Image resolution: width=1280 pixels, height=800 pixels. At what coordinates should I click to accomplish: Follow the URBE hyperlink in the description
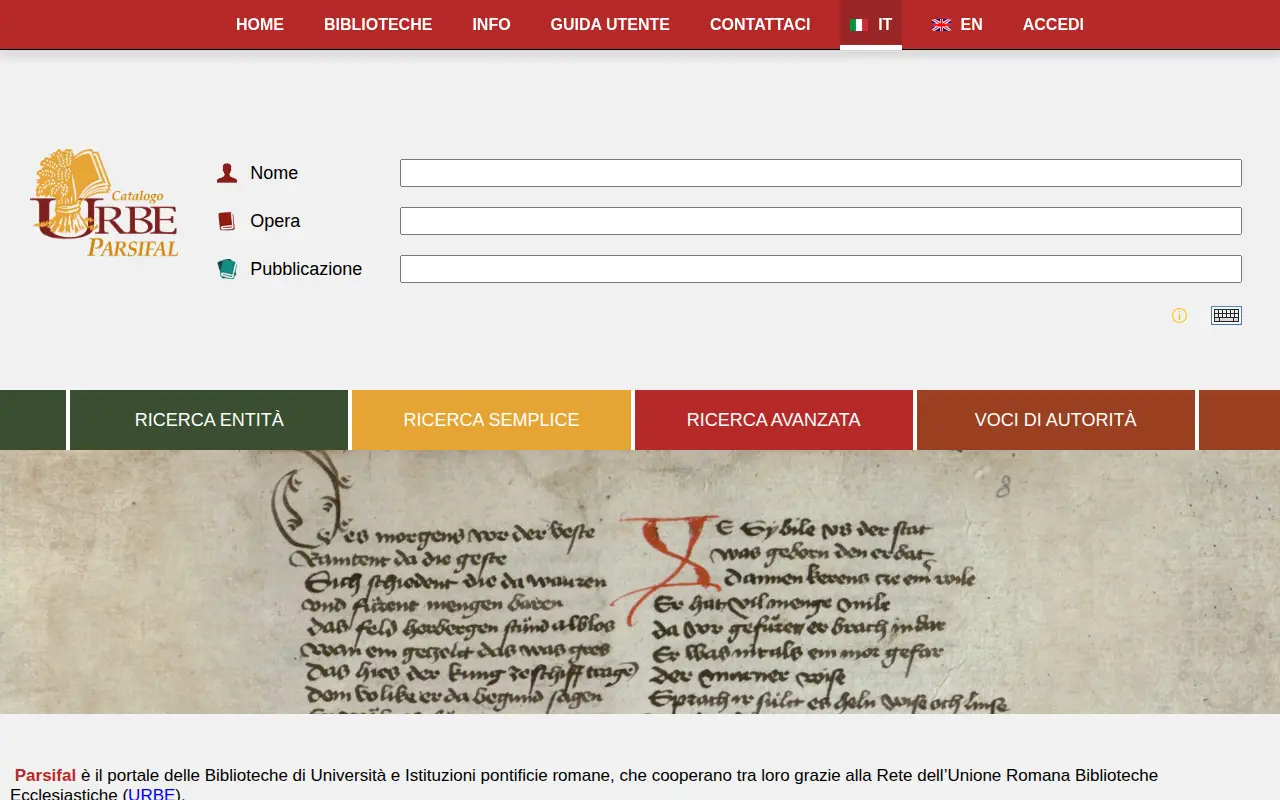[x=153, y=795]
